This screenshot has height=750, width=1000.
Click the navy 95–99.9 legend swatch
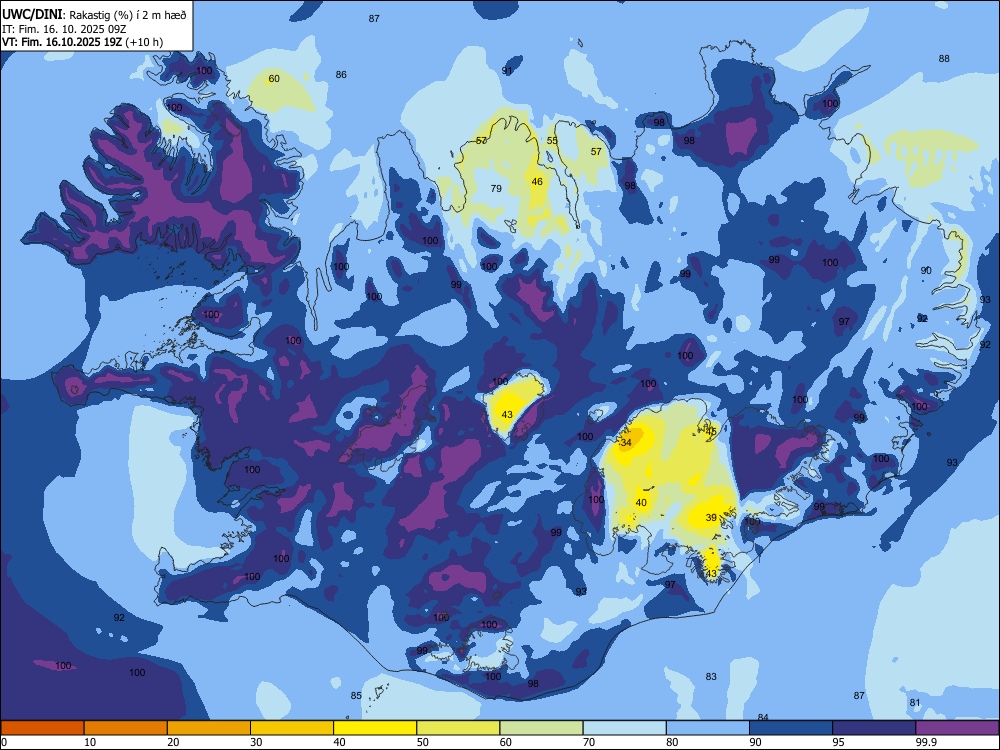pos(874,728)
